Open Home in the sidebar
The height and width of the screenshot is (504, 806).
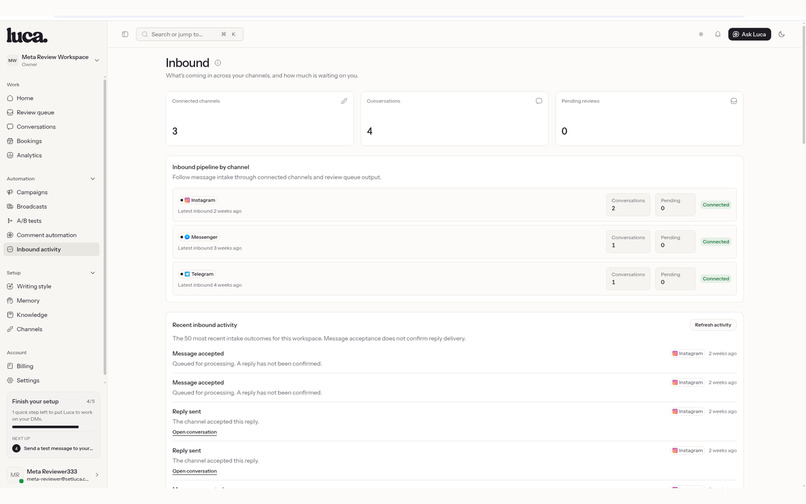(x=51, y=98)
